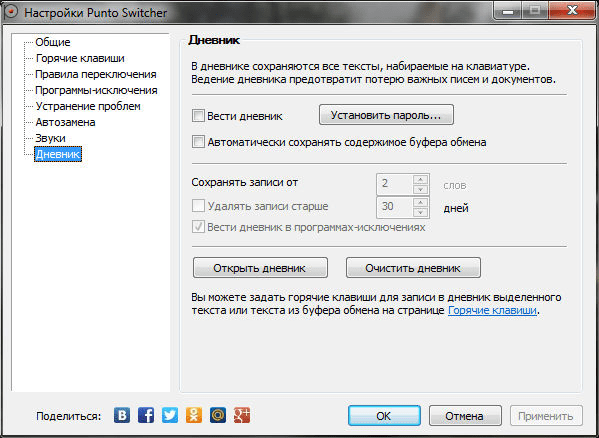Click the Punto Switcher title bar icon

(11, 12)
